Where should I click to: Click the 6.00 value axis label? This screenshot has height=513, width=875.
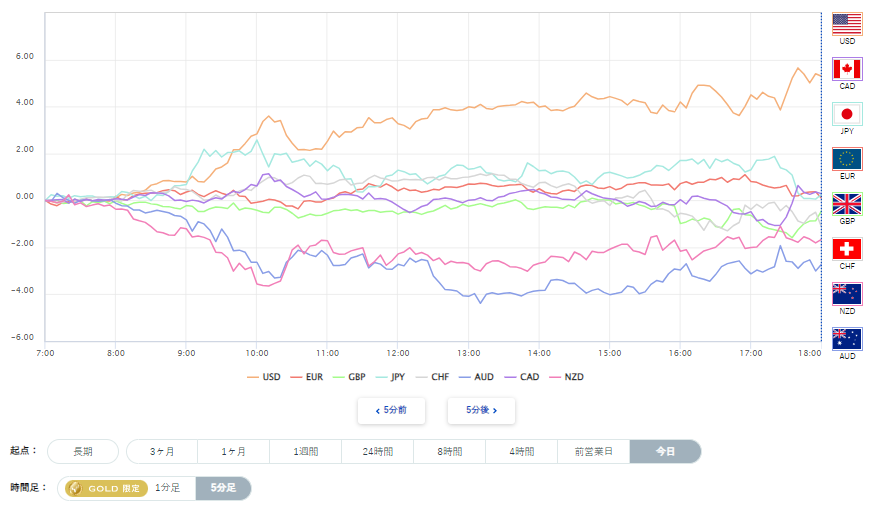tap(25, 56)
